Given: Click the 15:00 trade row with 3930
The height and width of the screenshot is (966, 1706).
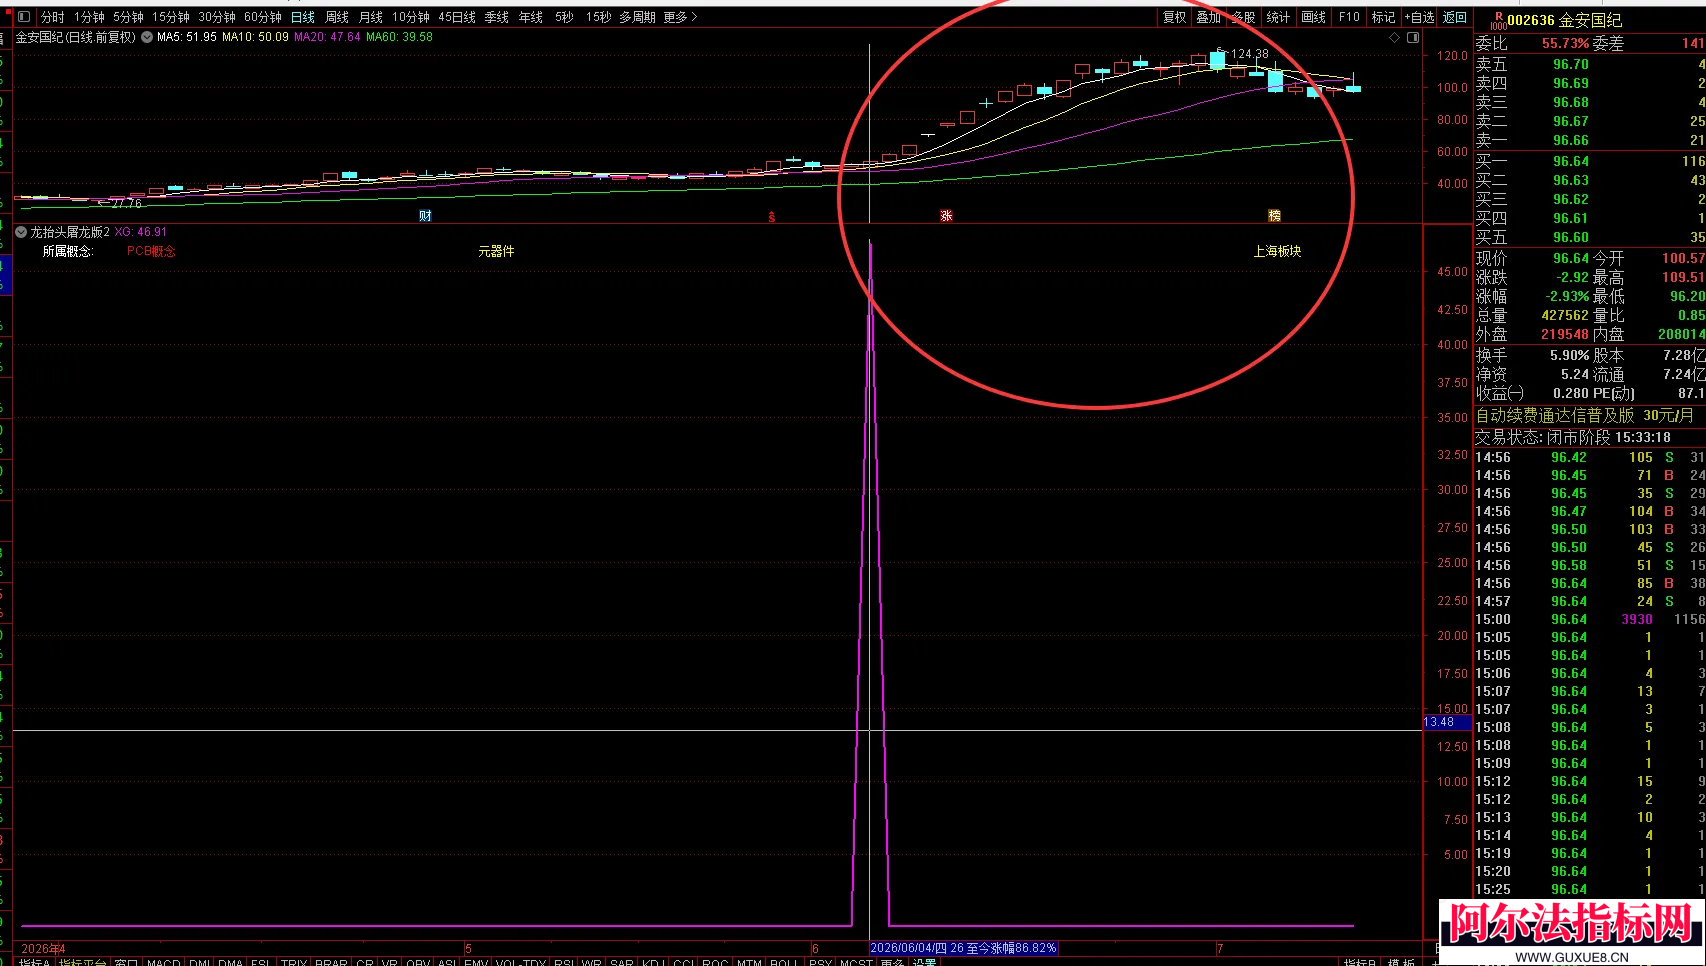Looking at the screenshot, I should pos(1590,619).
